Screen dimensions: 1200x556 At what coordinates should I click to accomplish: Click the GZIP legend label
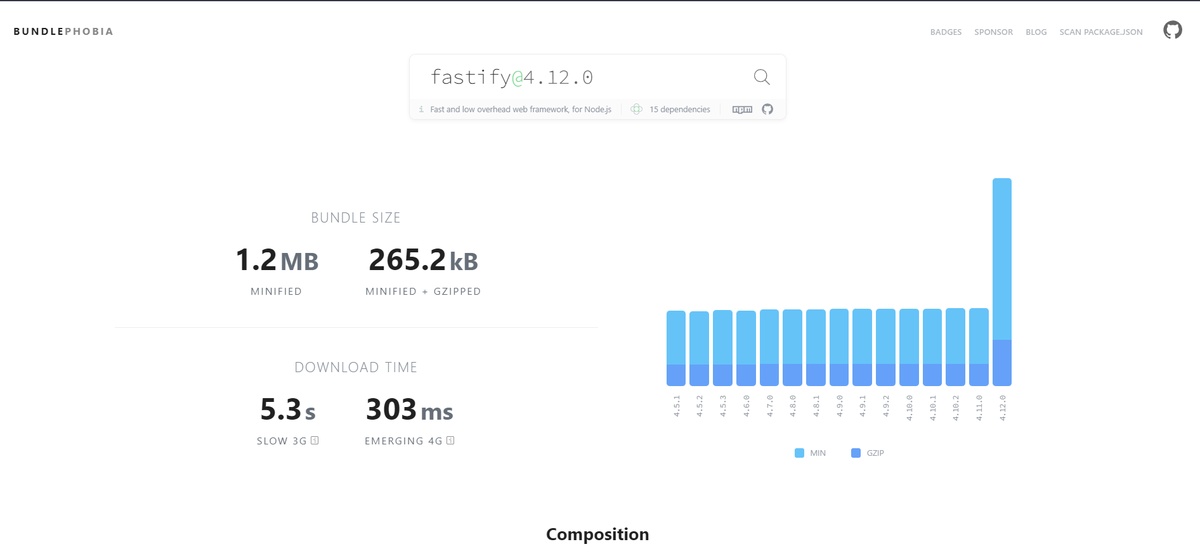coord(875,453)
